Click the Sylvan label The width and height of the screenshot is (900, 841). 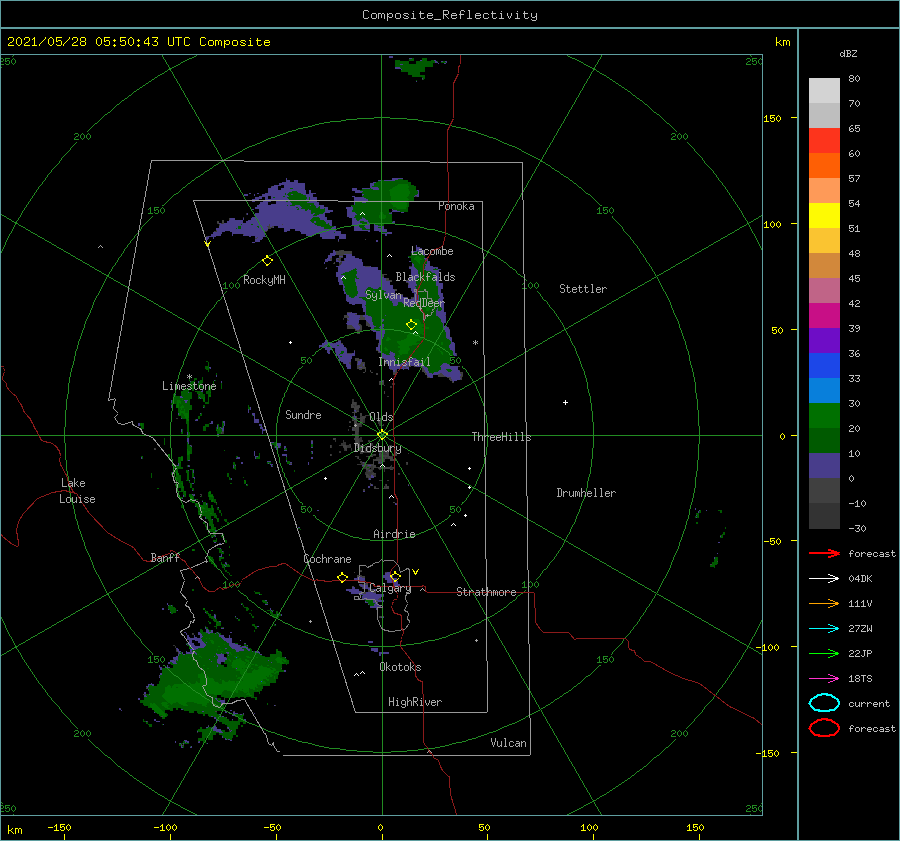pyautogui.click(x=383, y=295)
